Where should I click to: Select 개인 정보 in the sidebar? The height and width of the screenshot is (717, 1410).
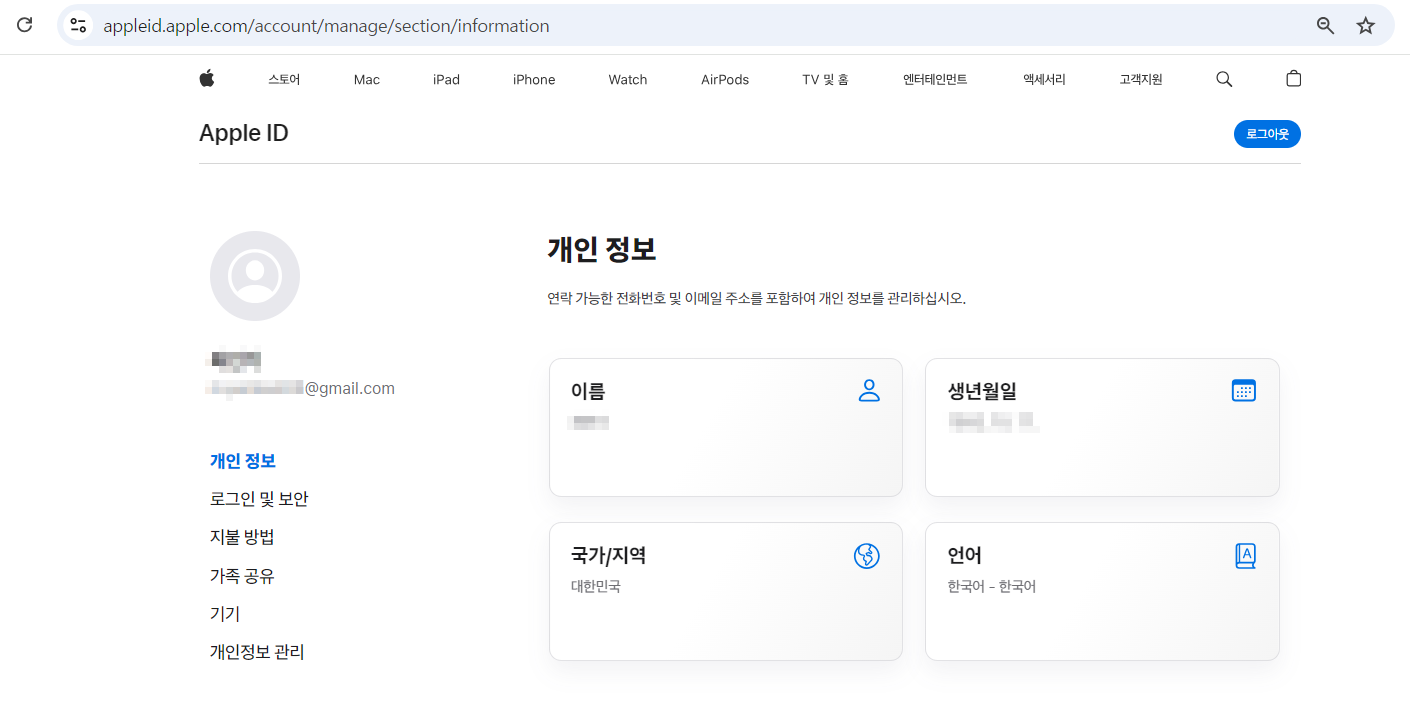point(243,461)
